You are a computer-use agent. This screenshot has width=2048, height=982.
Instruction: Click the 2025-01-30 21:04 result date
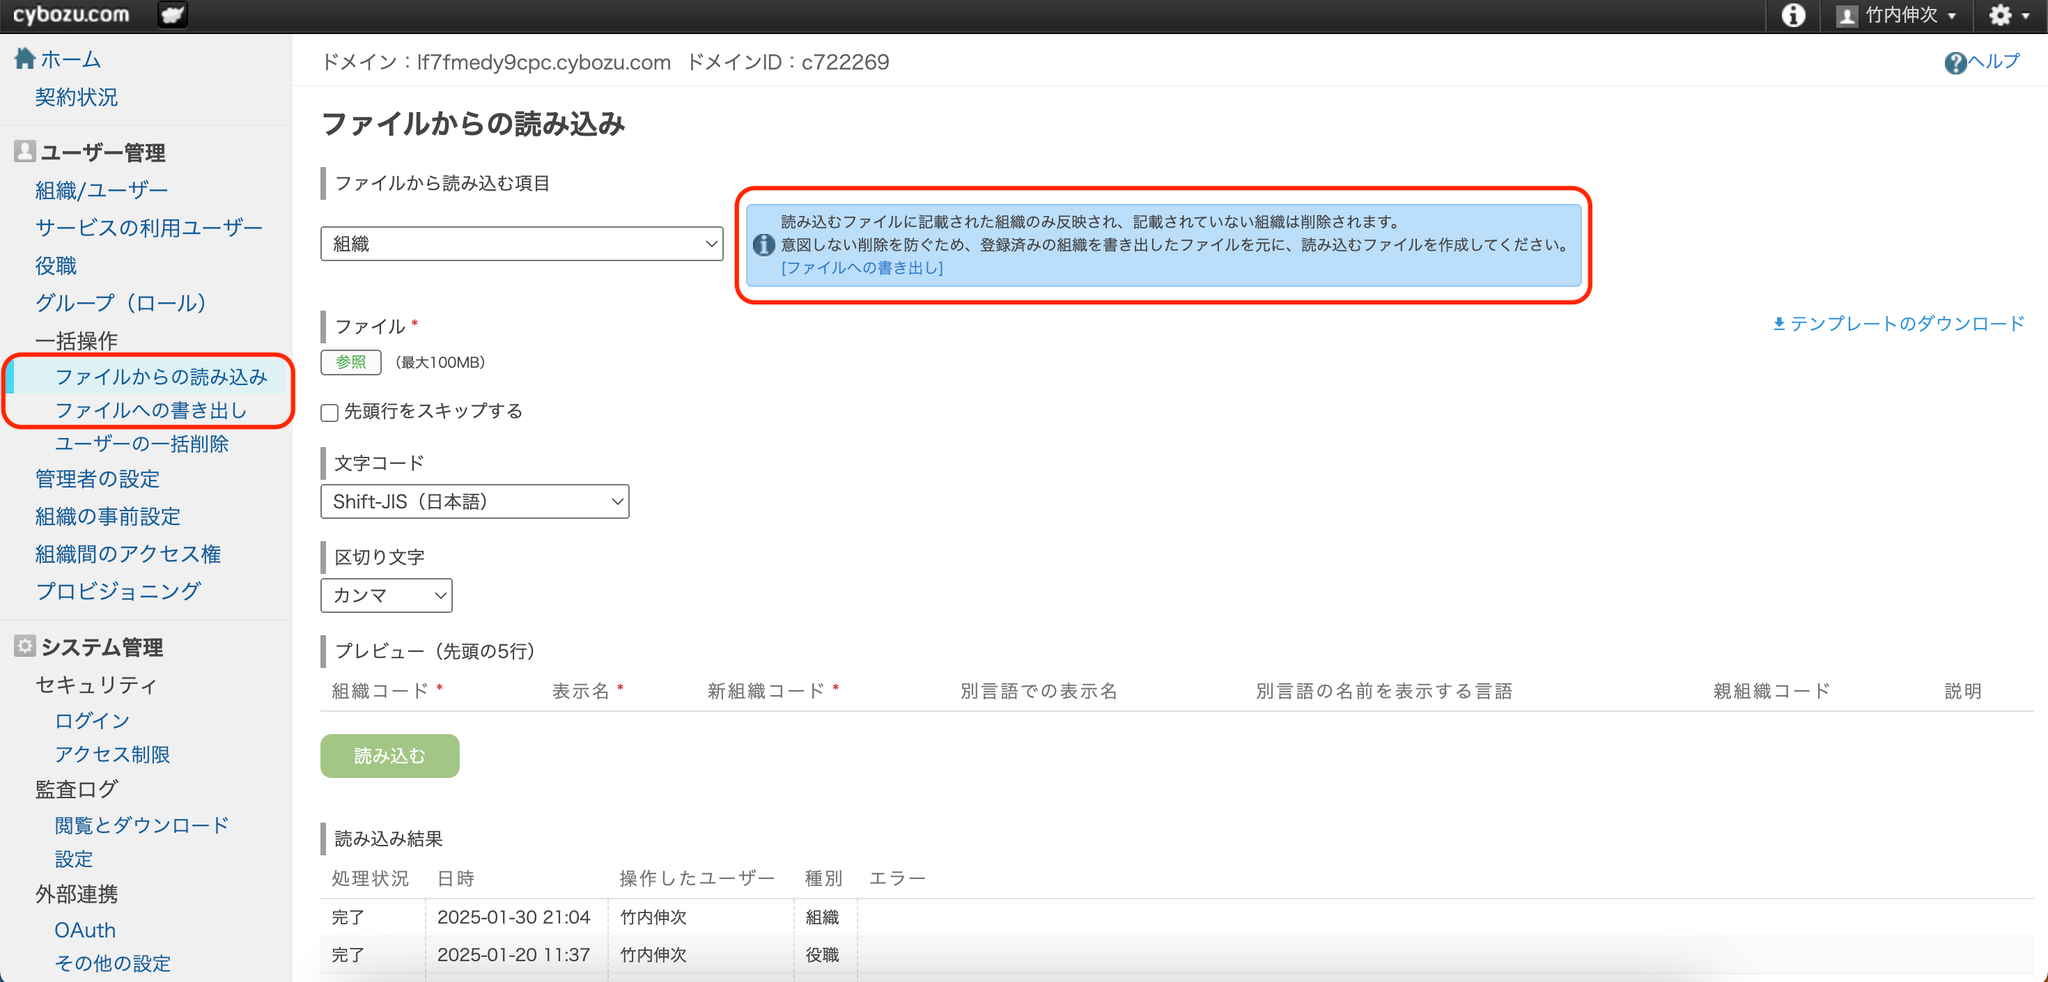(x=514, y=917)
